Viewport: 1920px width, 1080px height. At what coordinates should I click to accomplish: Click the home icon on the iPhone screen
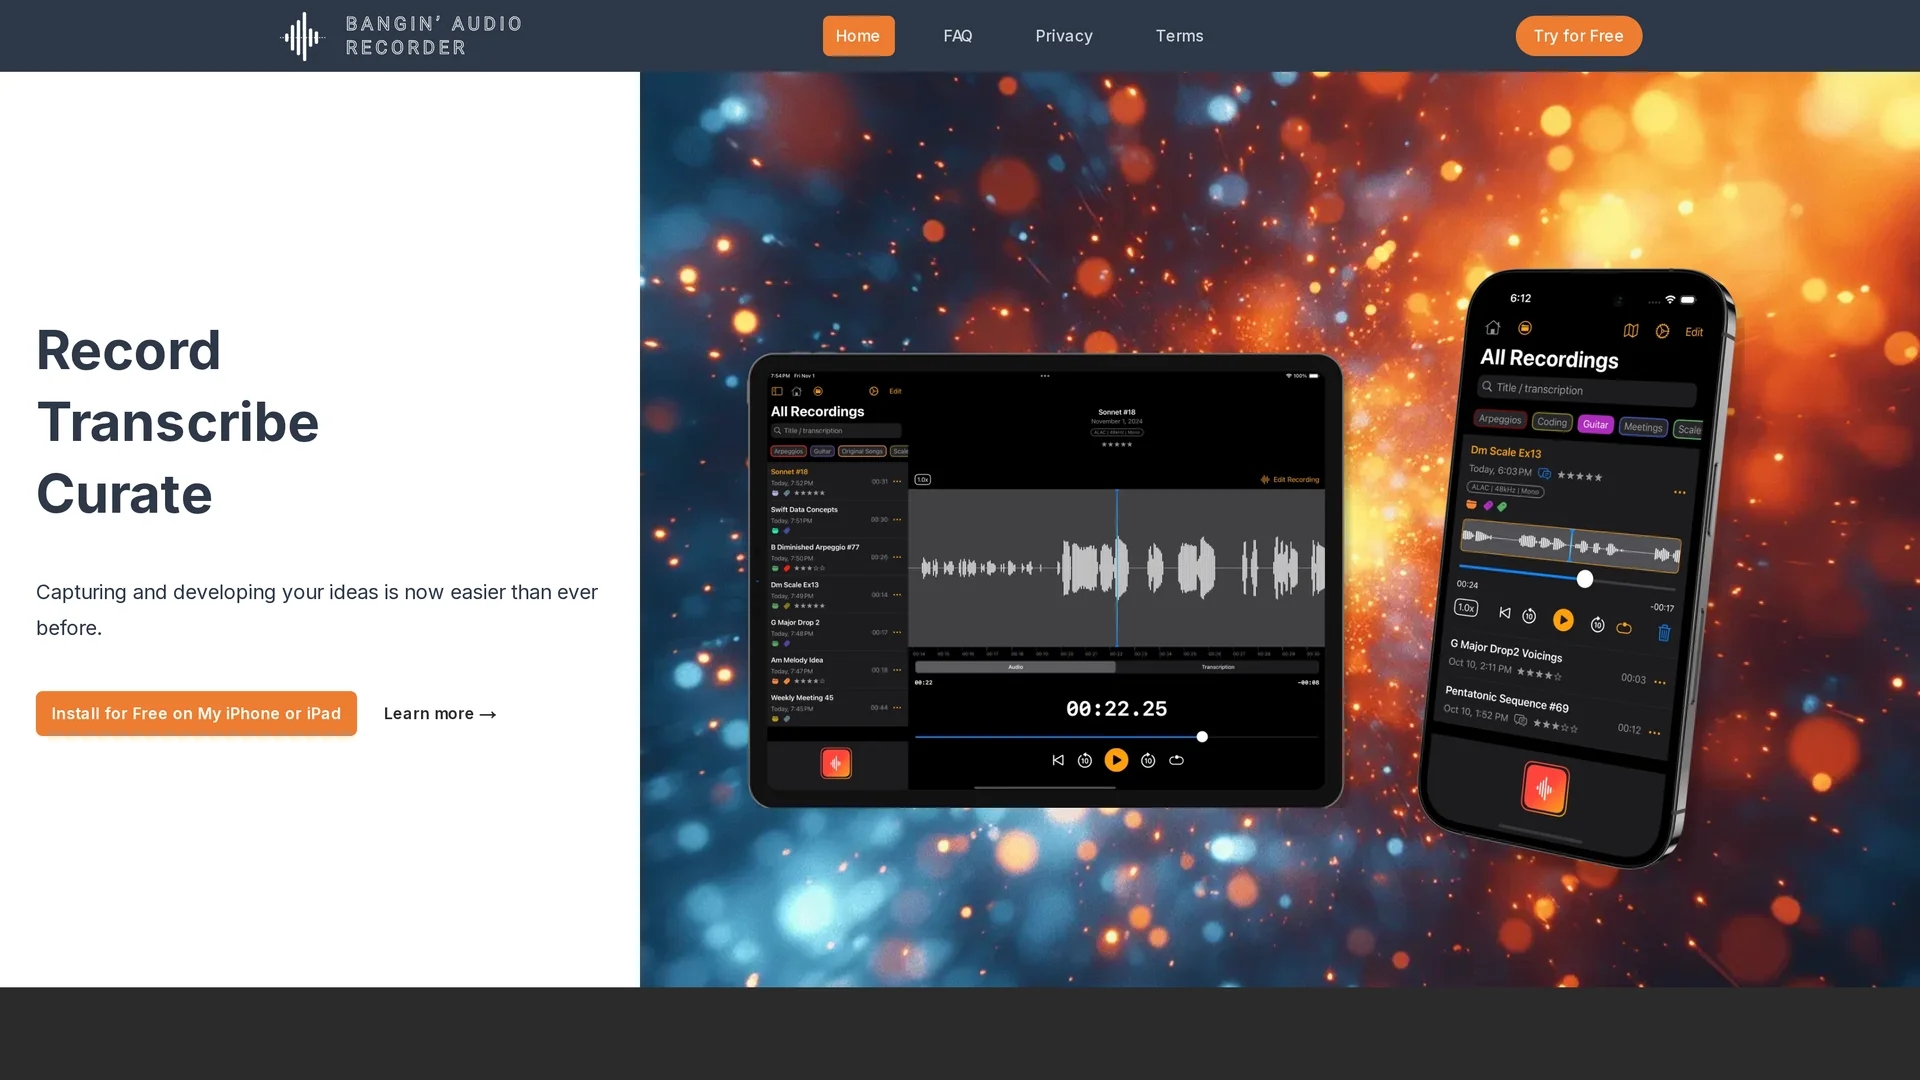pos(1493,327)
